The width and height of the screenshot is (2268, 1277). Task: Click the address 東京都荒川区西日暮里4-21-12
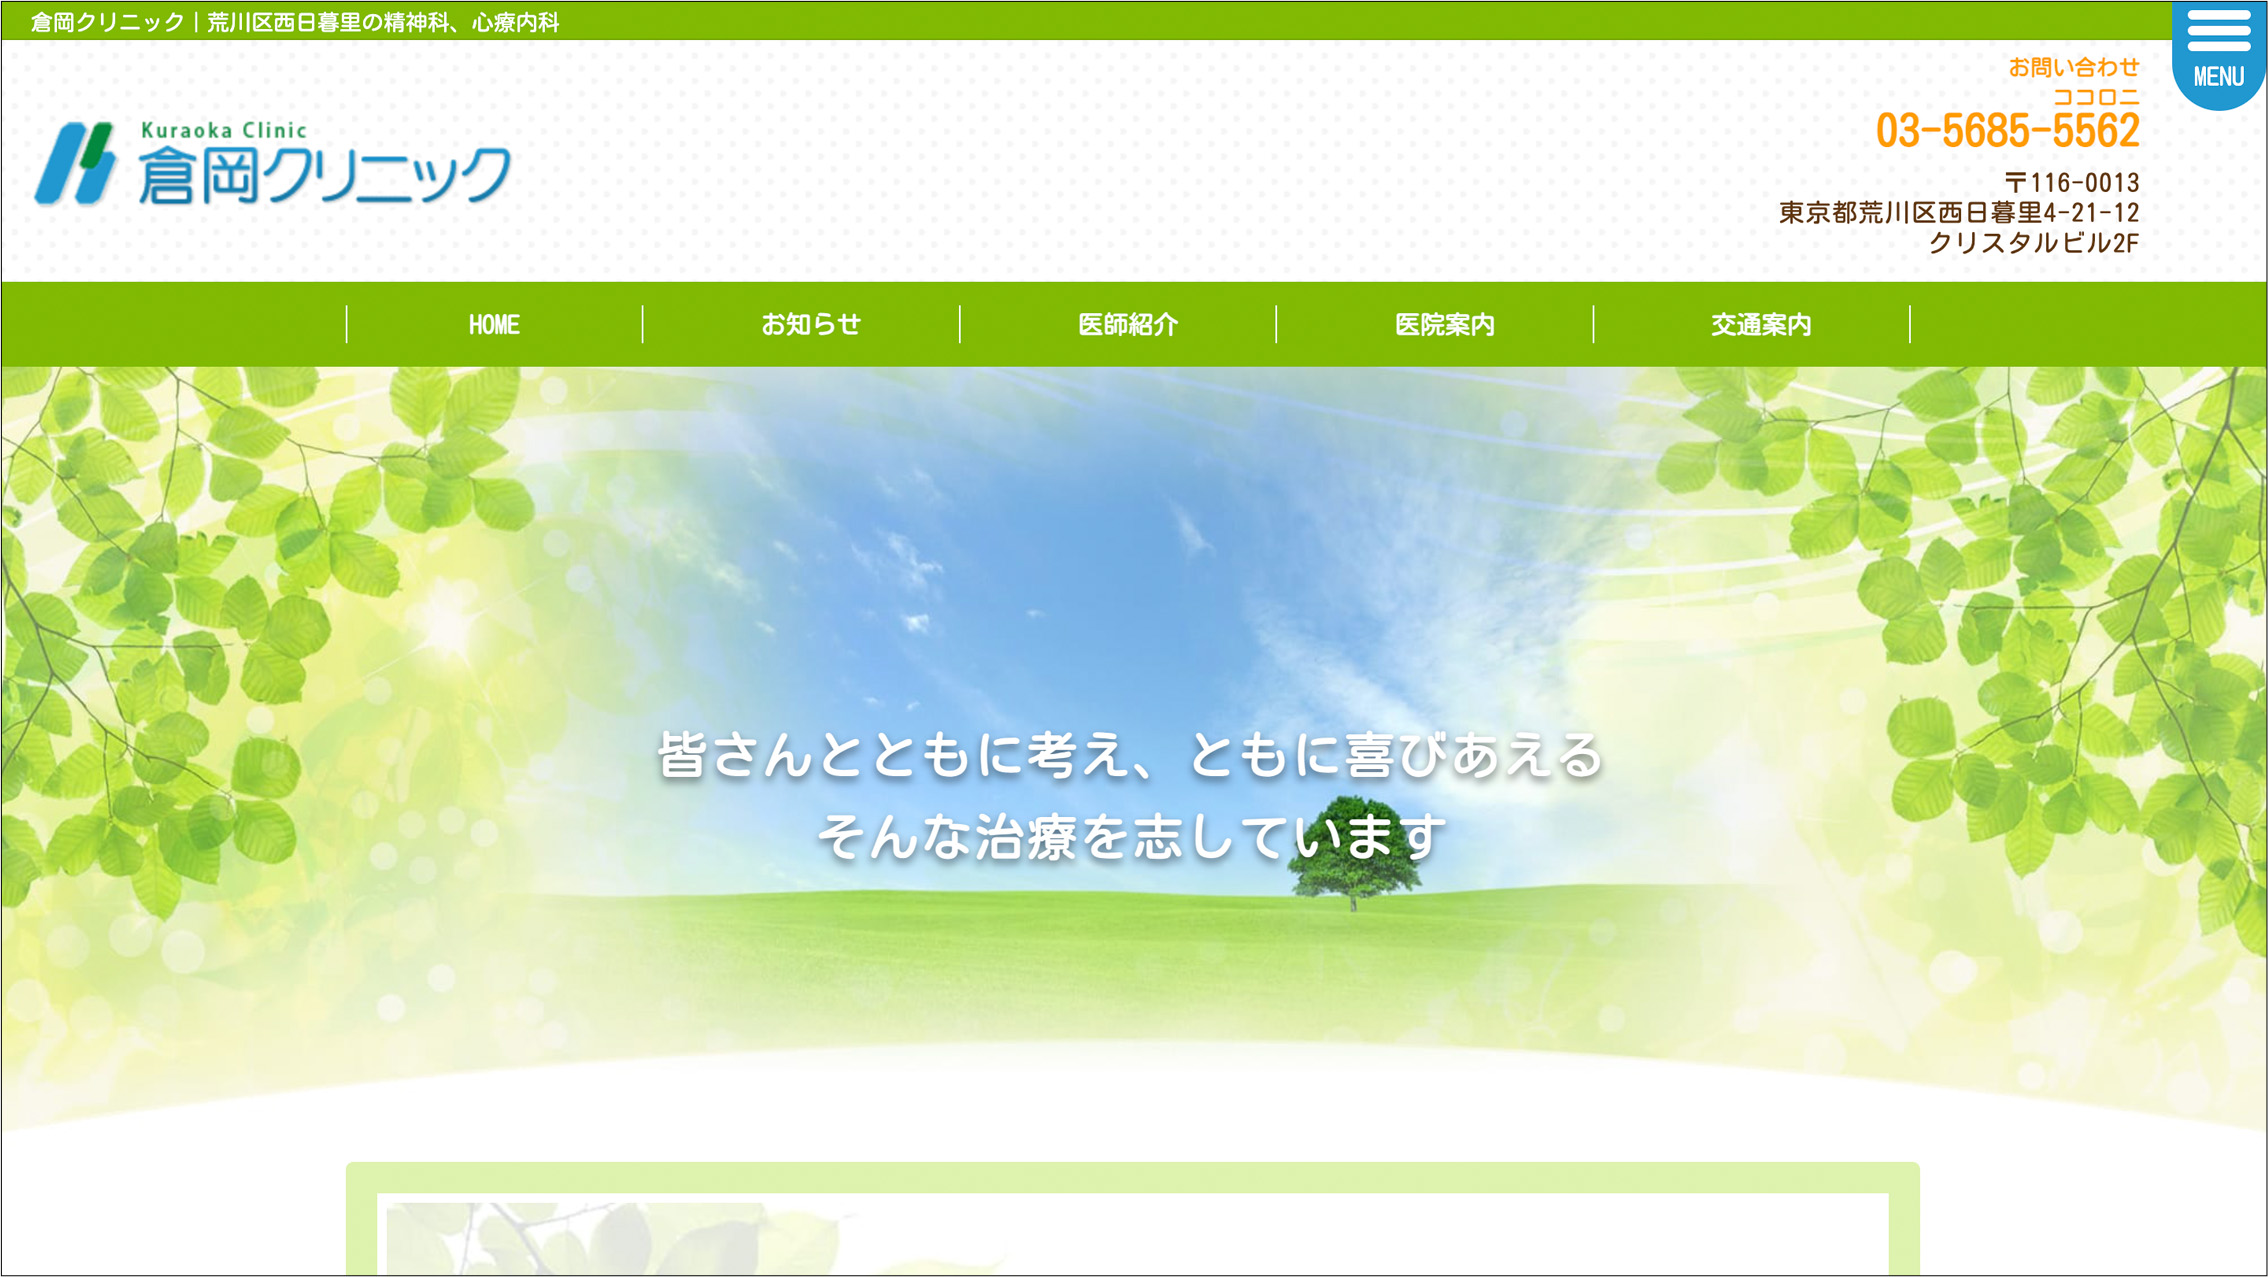pyautogui.click(x=1959, y=213)
